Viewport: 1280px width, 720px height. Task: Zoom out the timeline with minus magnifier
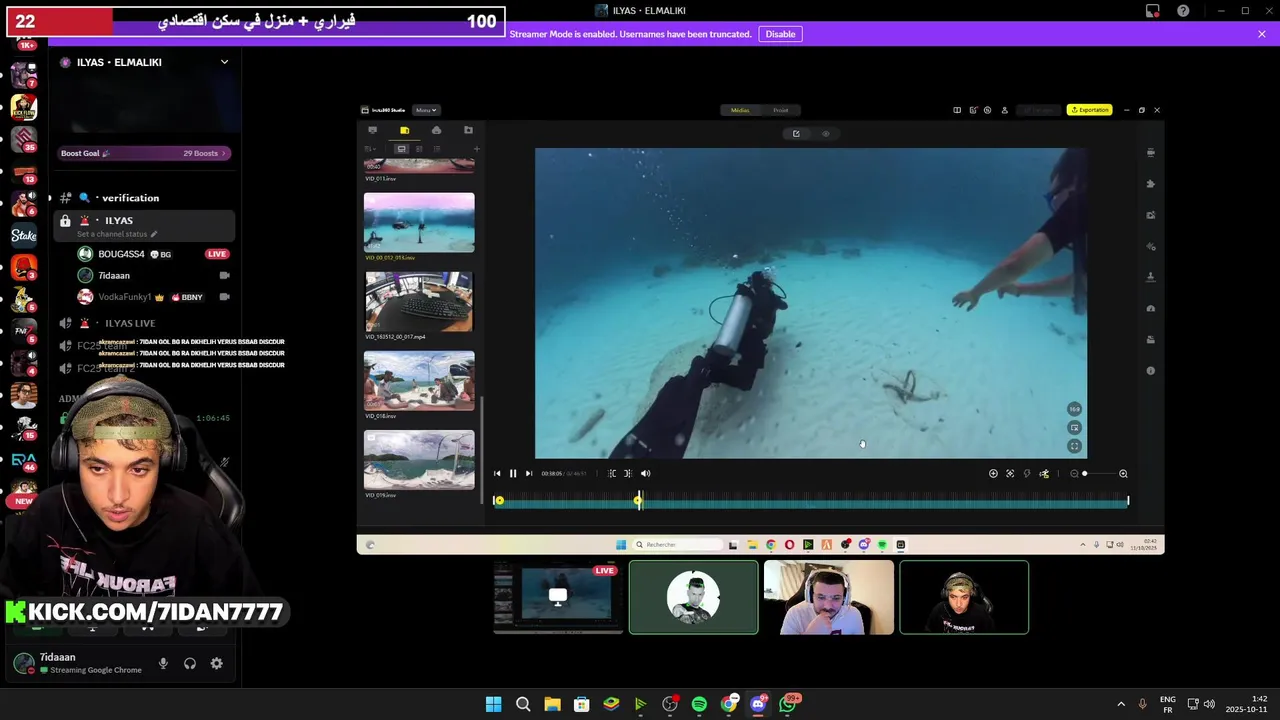tap(1074, 474)
